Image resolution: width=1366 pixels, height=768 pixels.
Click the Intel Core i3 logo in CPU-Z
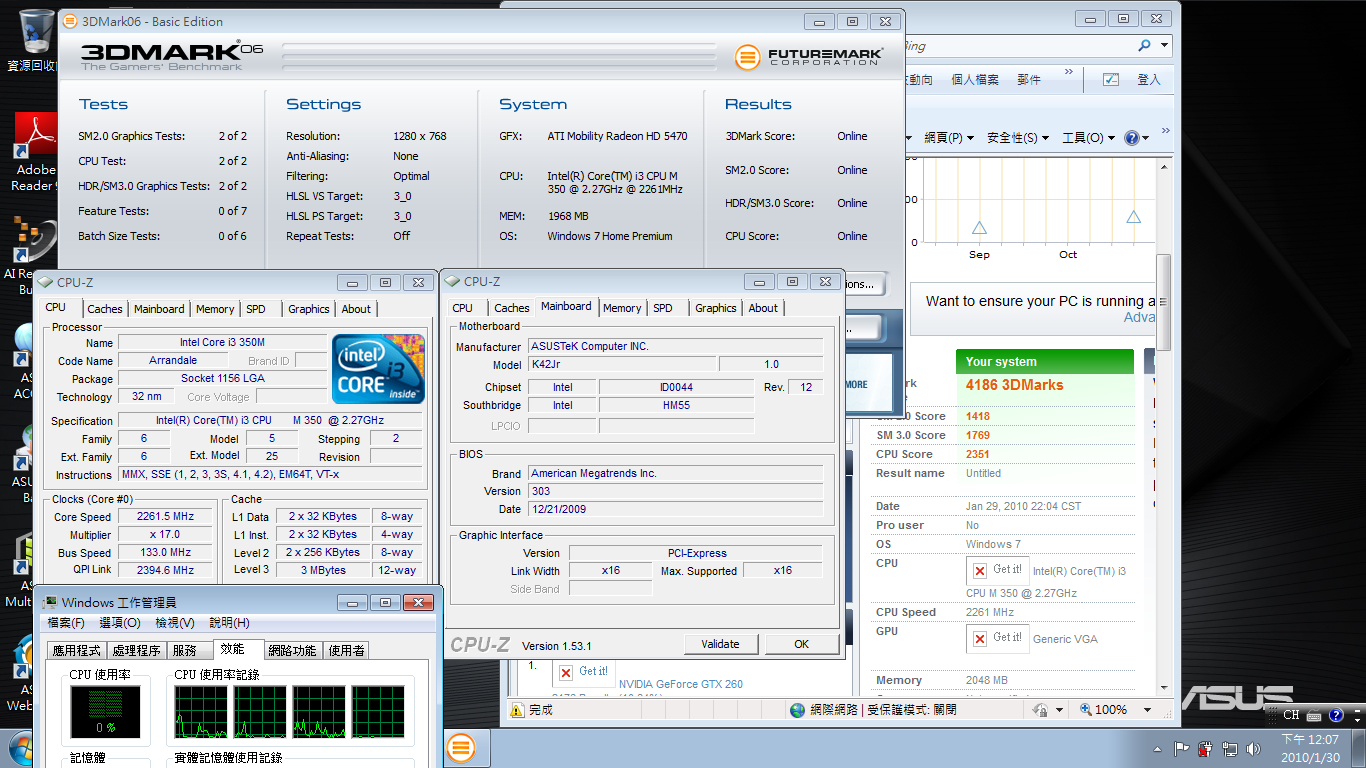pos(378,369)
